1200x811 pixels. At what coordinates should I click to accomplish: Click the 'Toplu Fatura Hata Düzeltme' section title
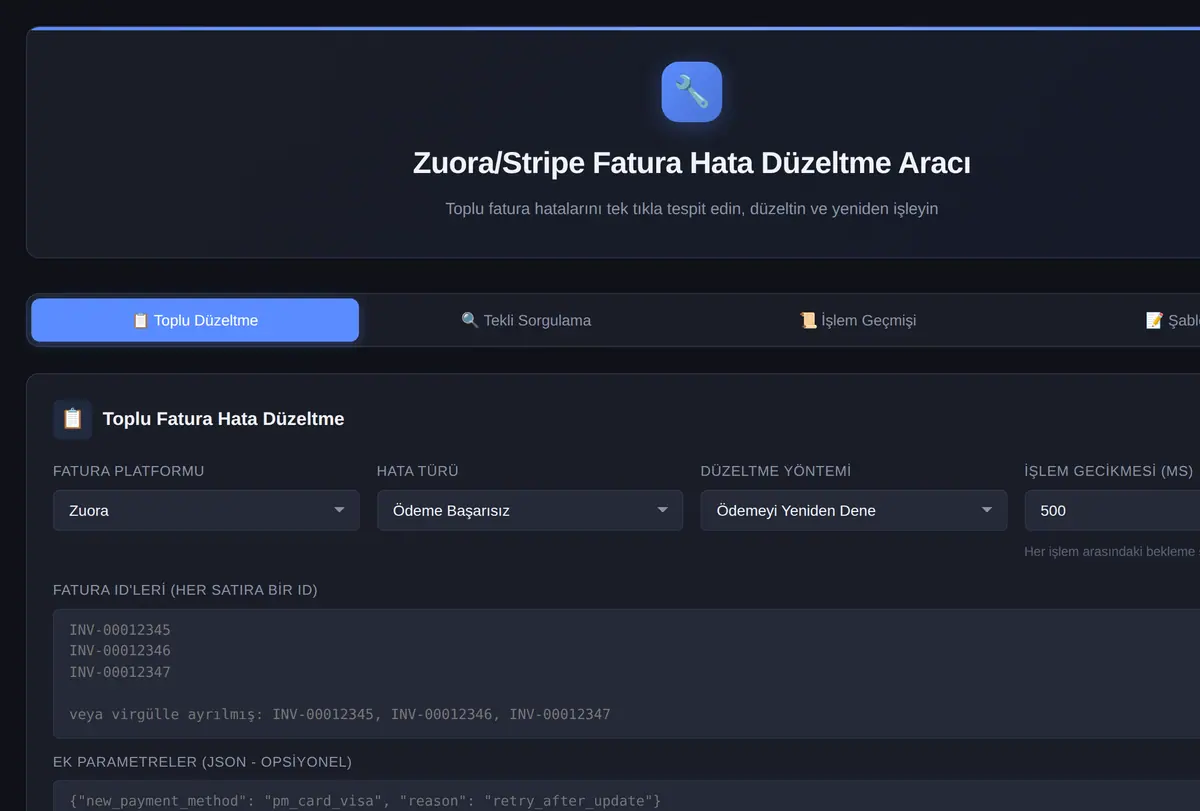(223, 419)
